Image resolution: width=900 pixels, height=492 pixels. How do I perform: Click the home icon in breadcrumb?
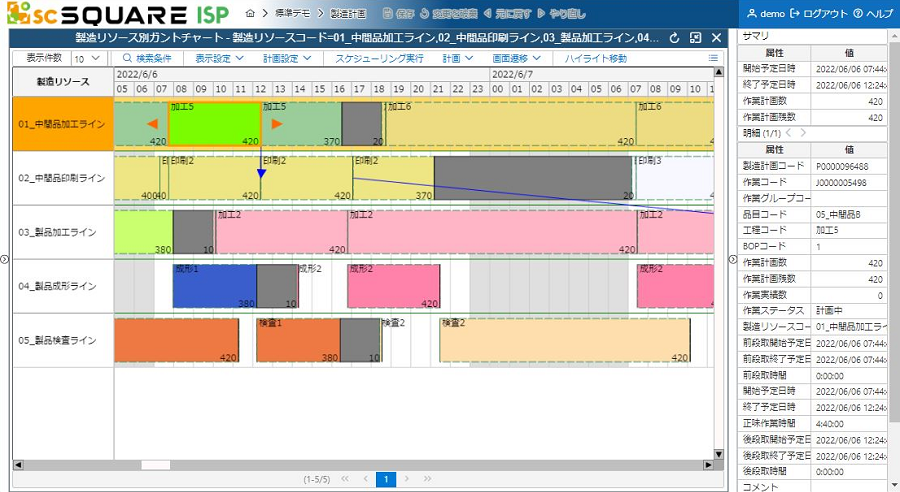click(x=250, y=14)
